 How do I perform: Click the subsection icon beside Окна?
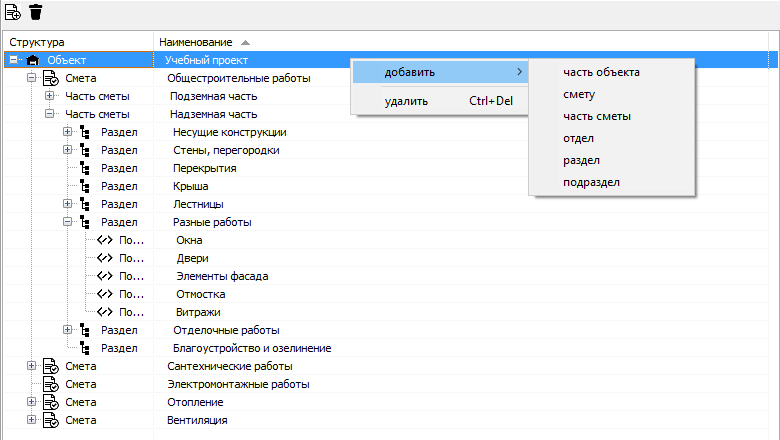(104, 240)
